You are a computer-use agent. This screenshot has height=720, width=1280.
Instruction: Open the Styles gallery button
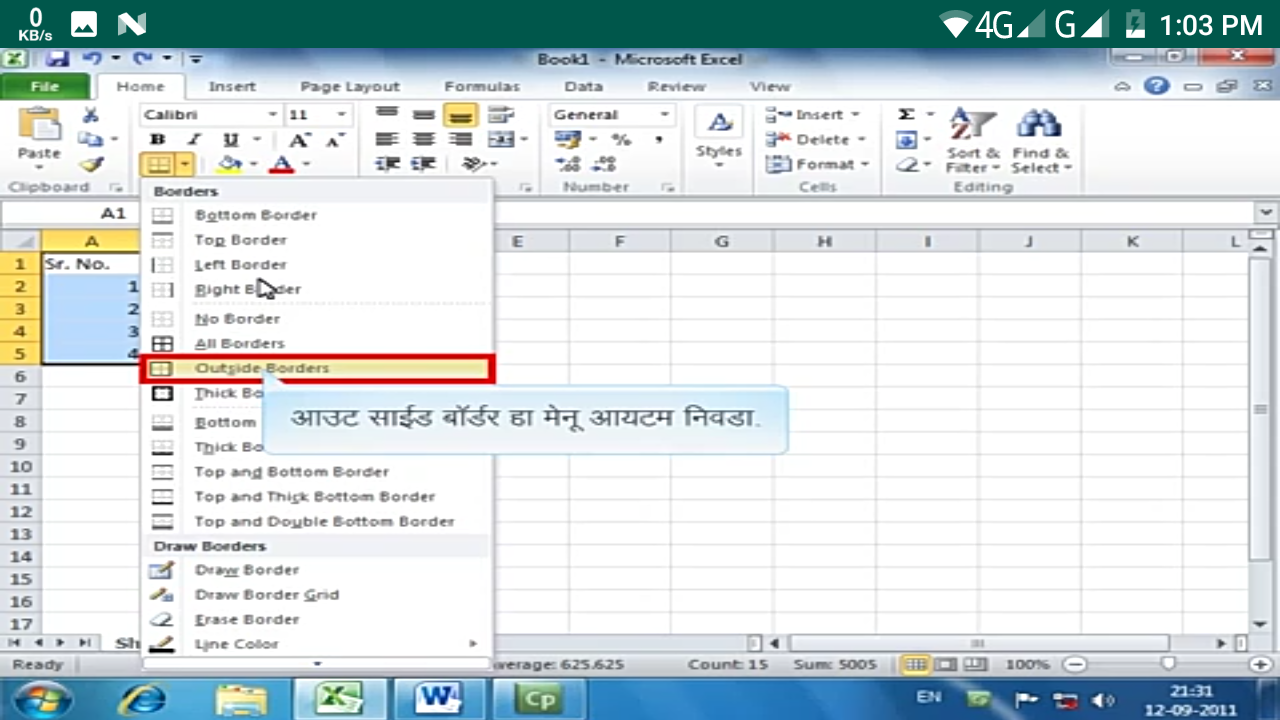point(719,138)
